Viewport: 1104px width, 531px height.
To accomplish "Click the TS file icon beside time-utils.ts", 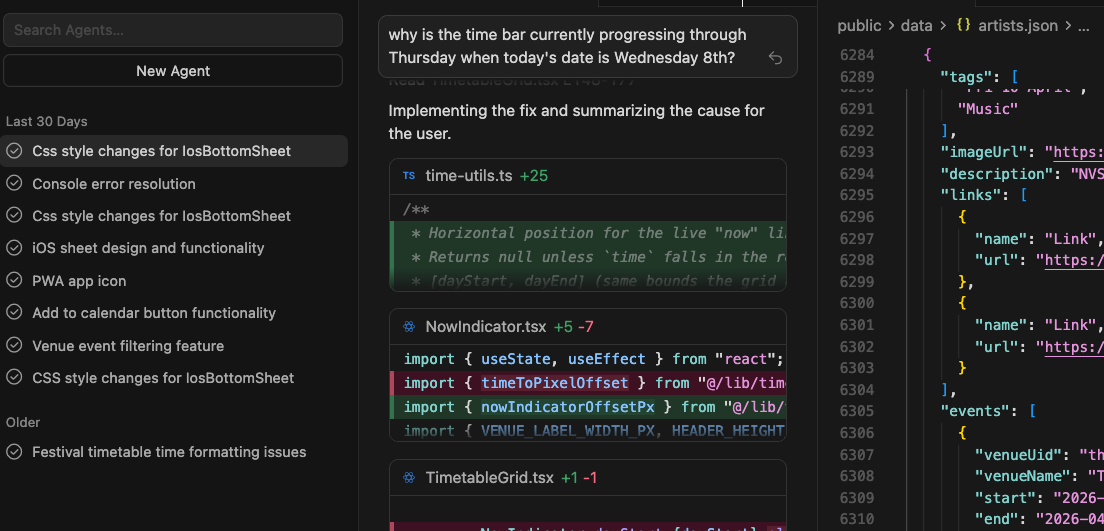I will pyautogui.click(x=409, y=176).
